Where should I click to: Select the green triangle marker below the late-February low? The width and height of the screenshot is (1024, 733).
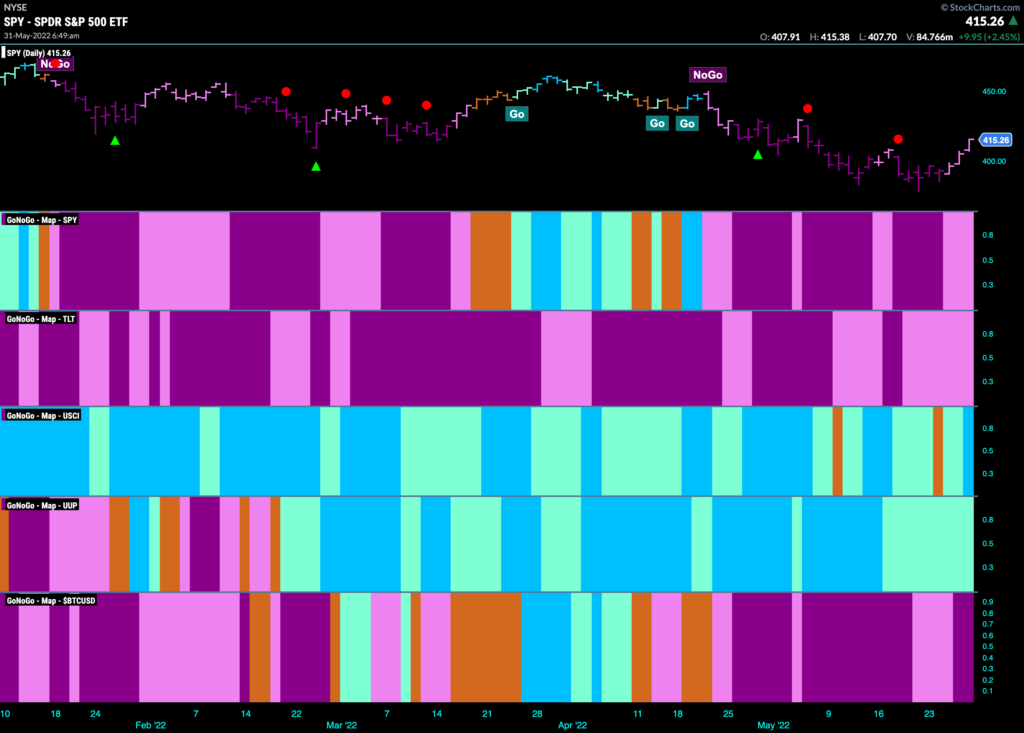coord(316,167)
